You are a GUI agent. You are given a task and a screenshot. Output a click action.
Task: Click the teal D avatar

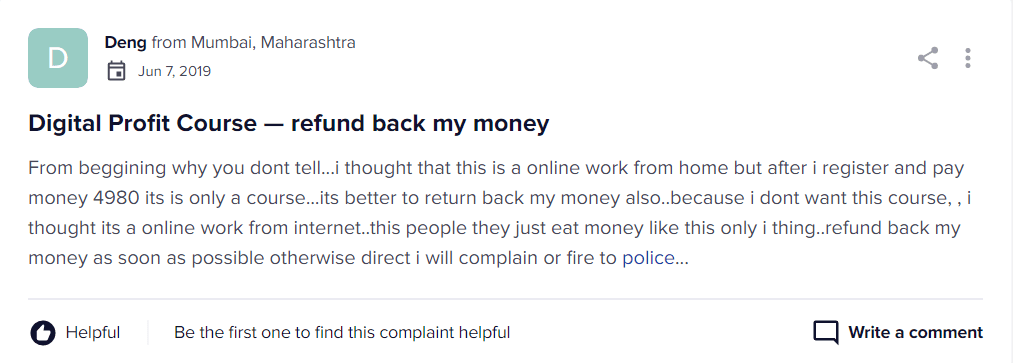(58, 58)
